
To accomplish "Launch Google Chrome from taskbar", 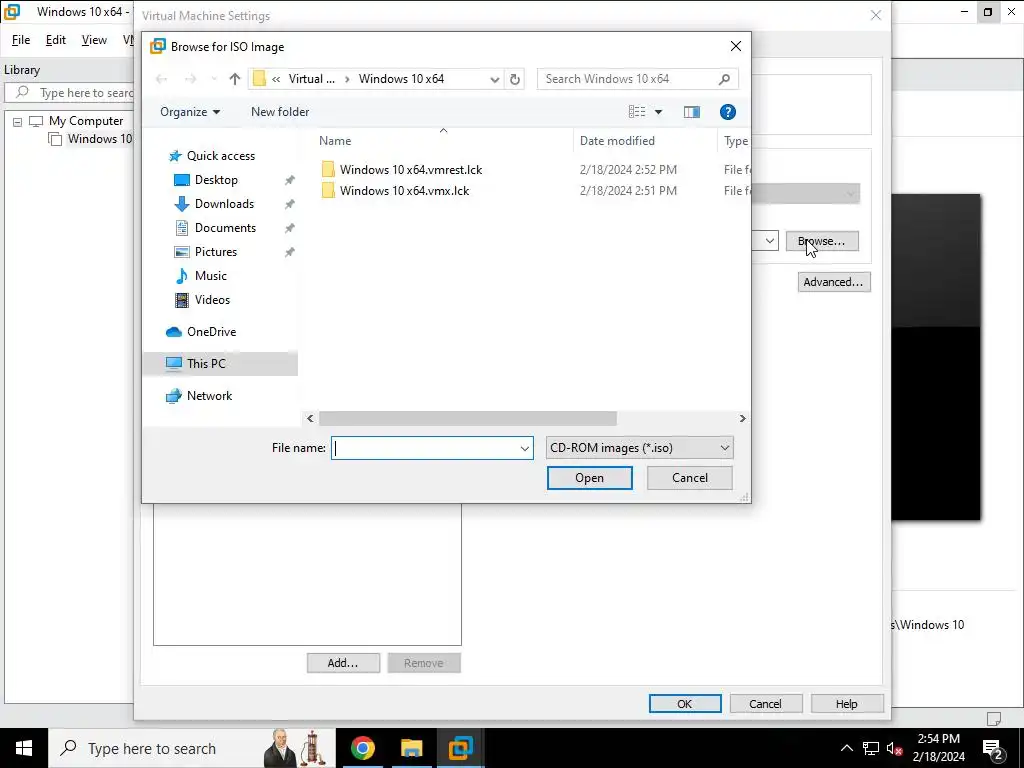I will tap(362, 748).
